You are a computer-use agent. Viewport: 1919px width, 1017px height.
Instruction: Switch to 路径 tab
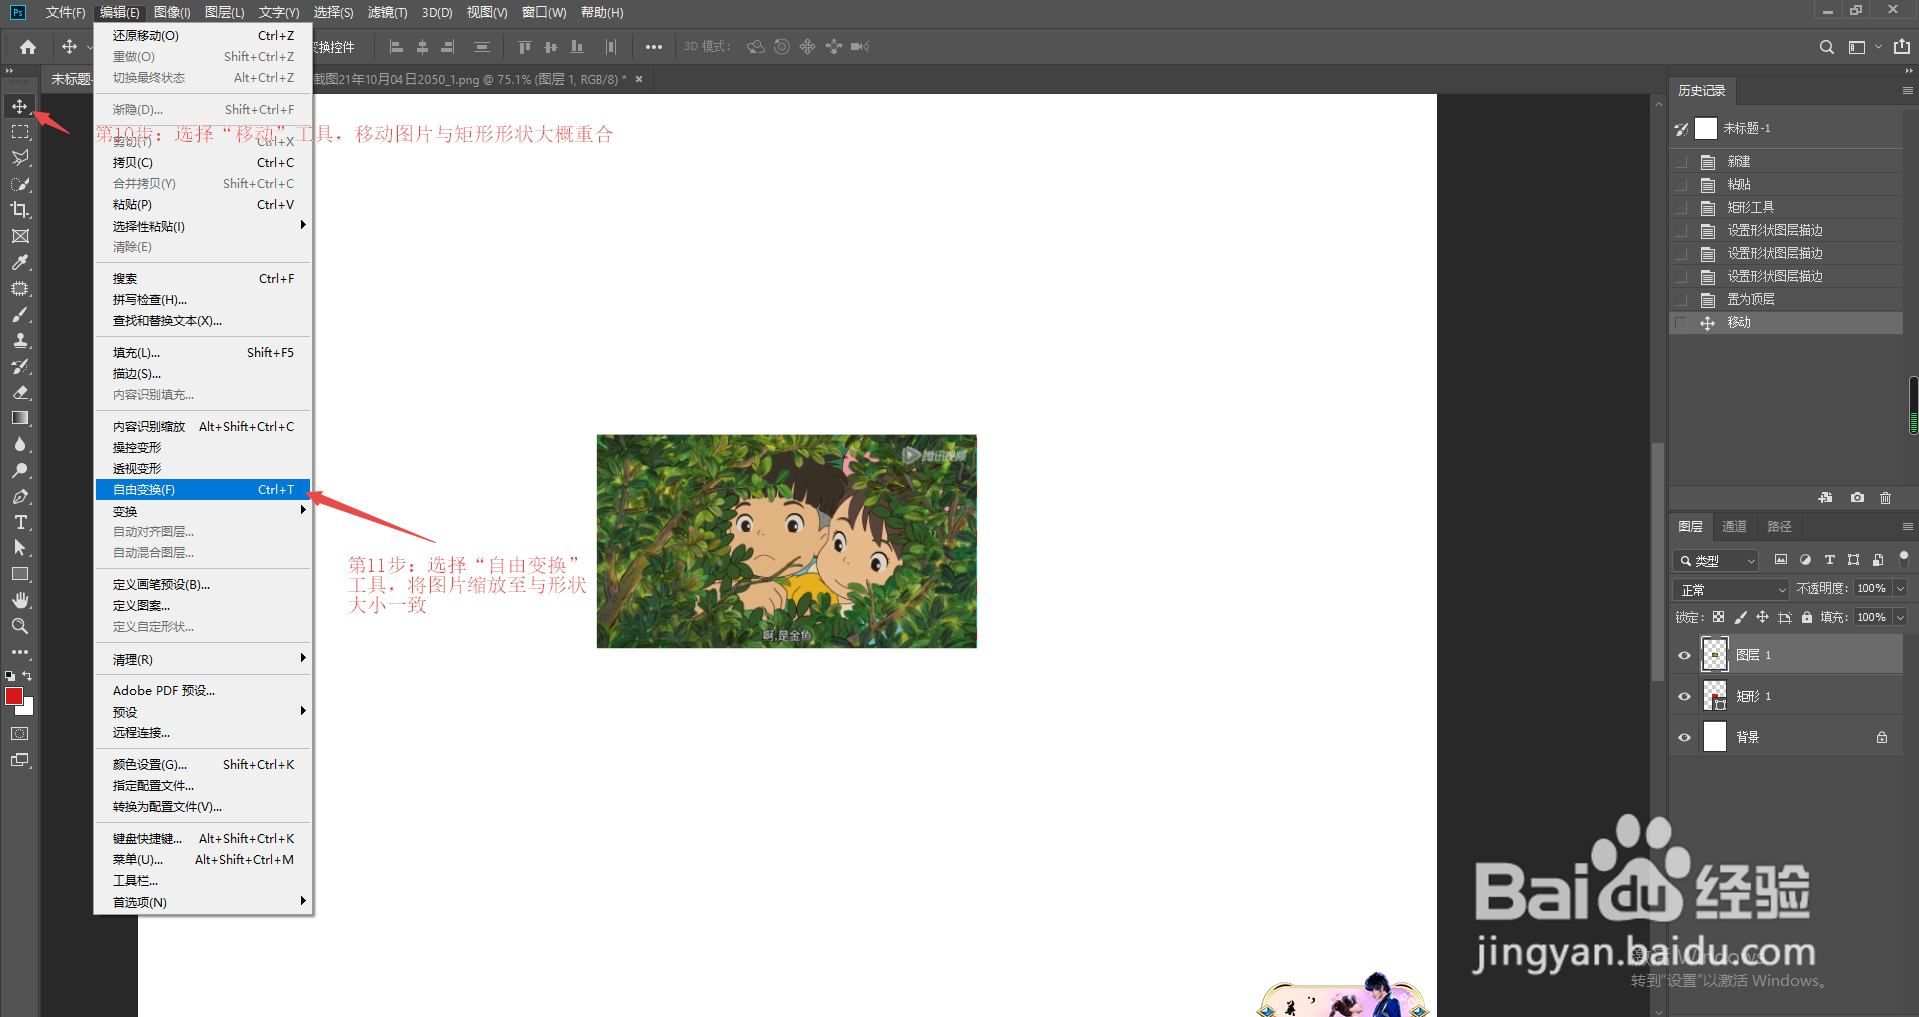click(1779, 526)
